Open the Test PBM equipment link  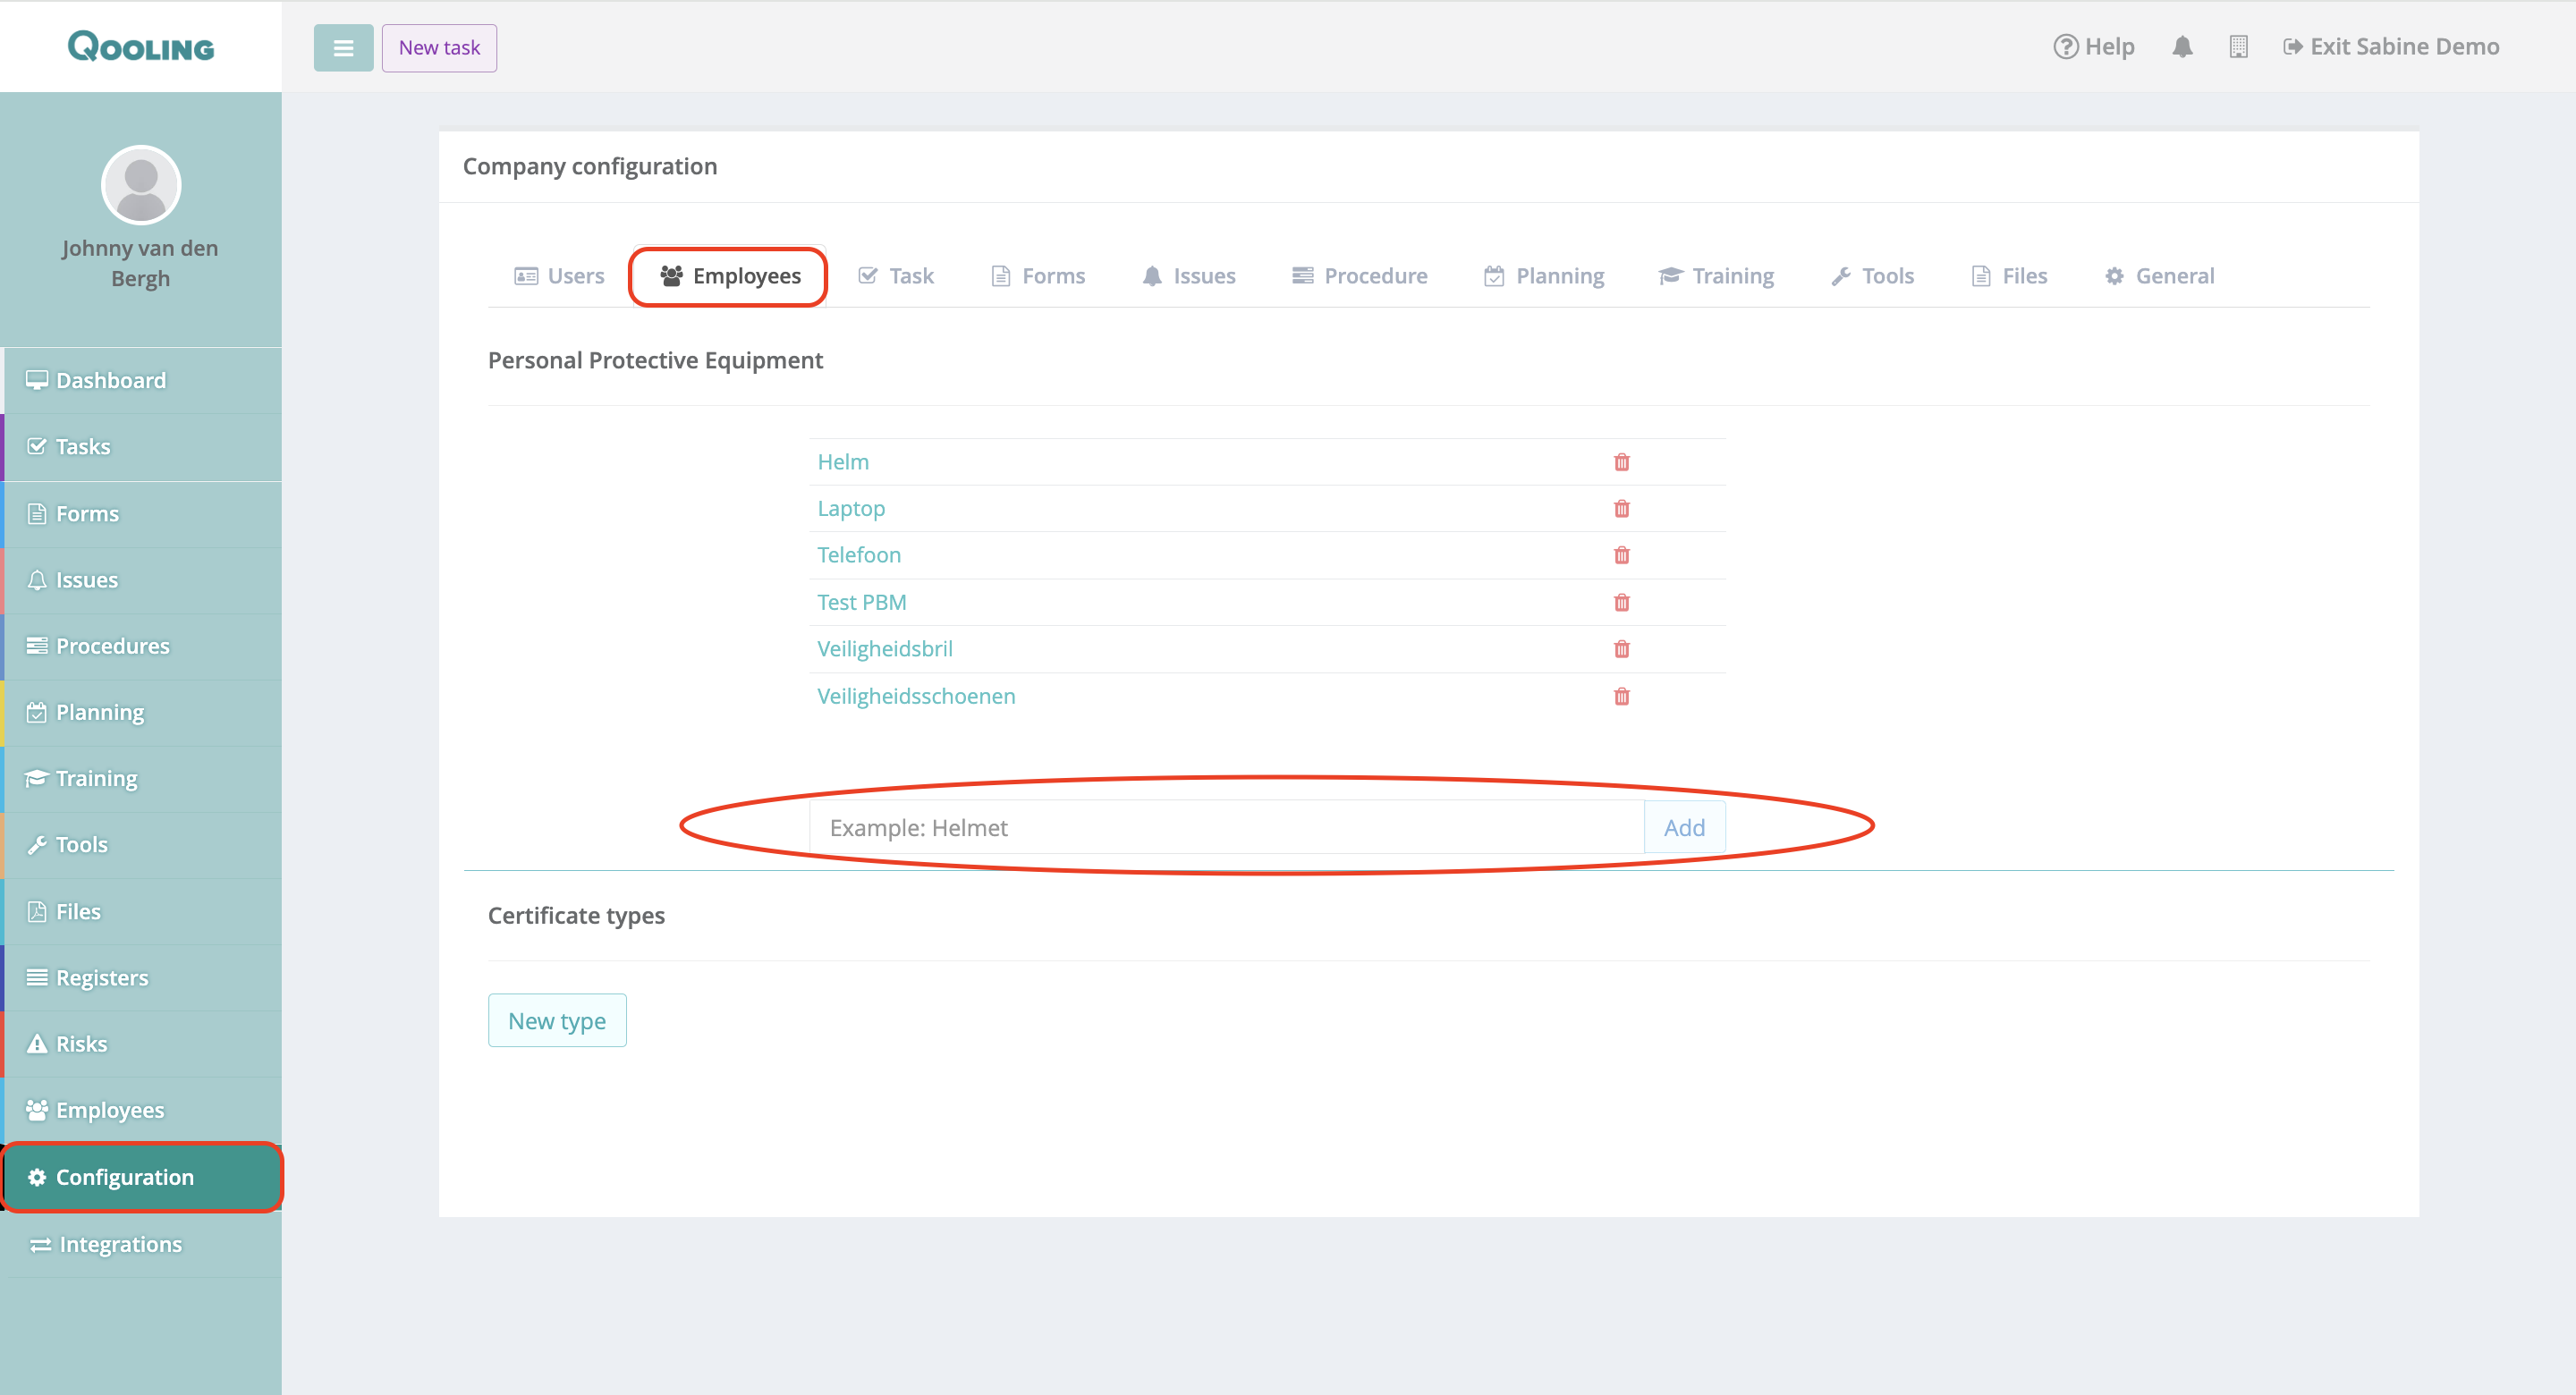pos(861,602)
